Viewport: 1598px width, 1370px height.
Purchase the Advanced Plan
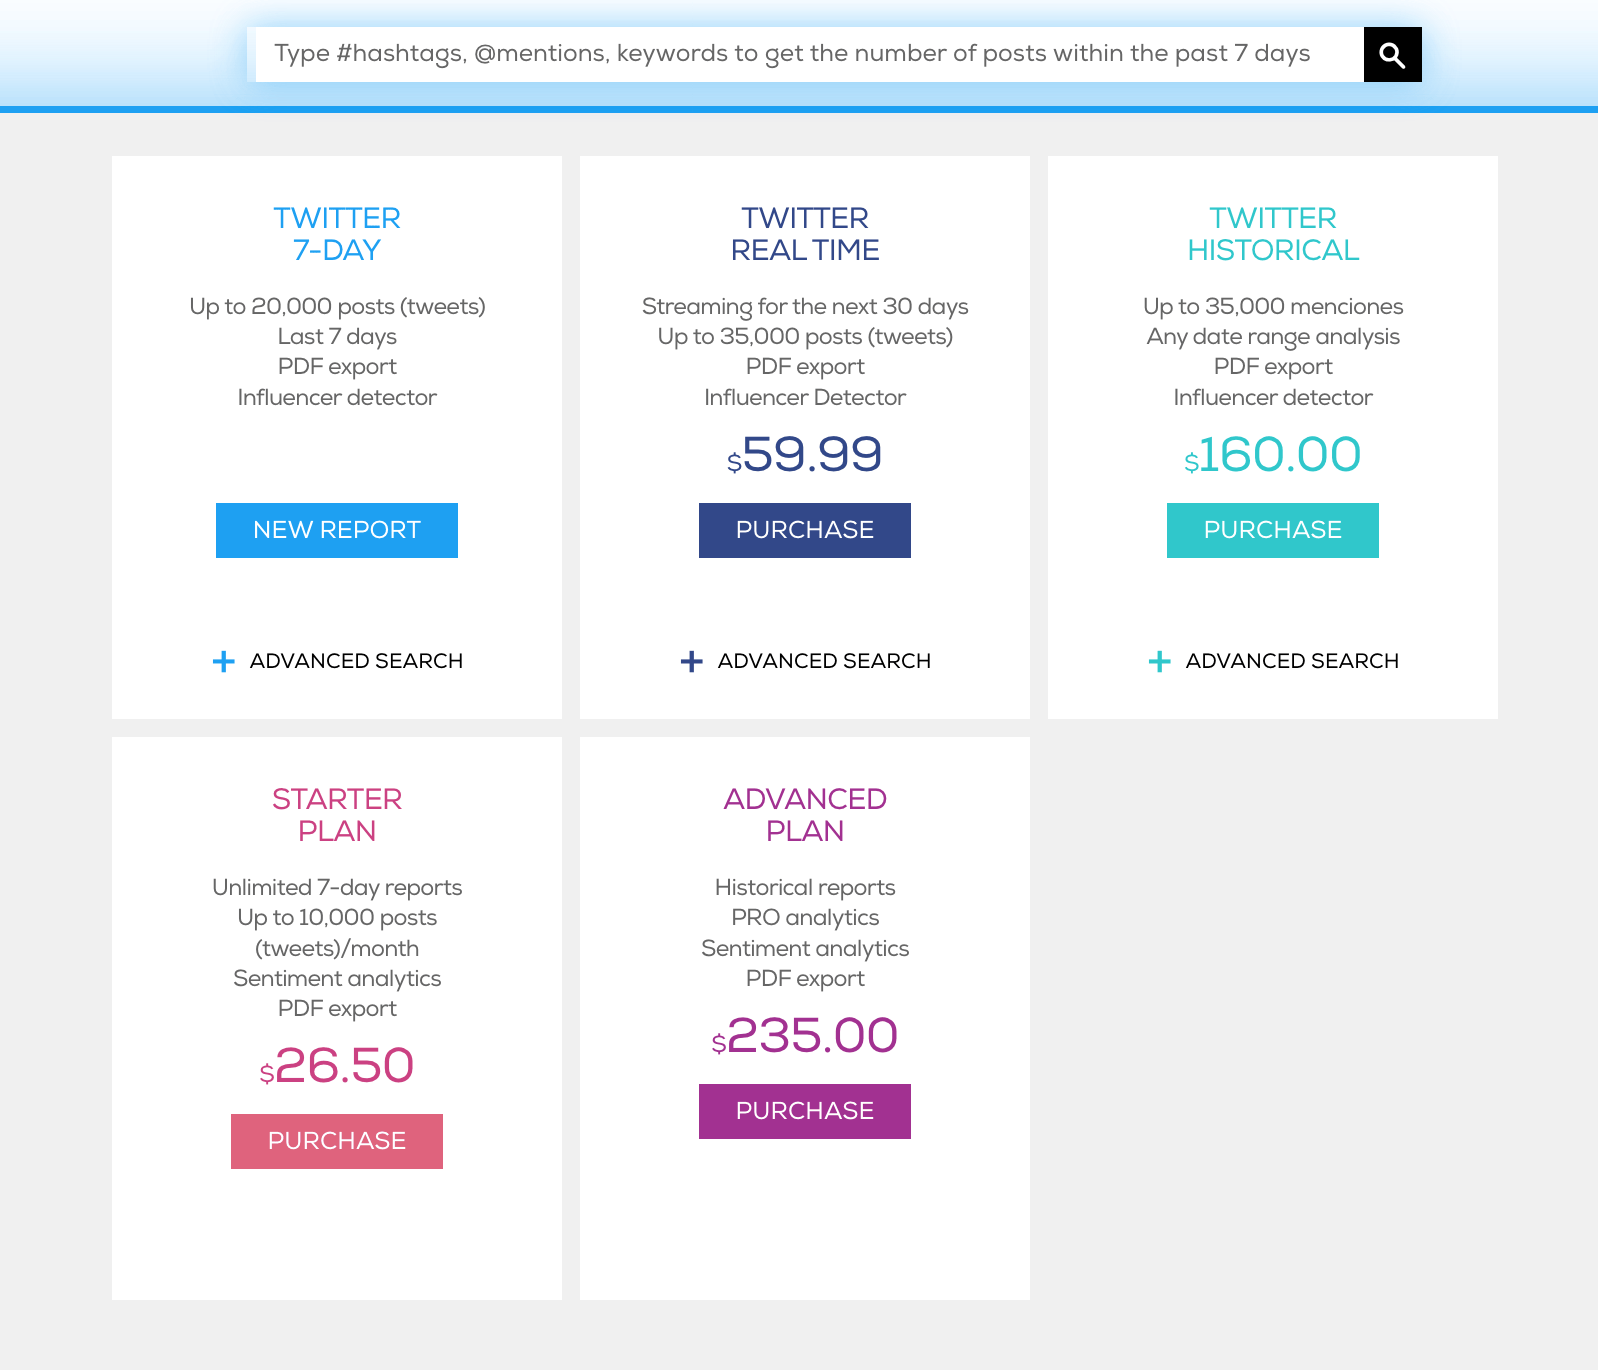click(x=804, y=1110)
